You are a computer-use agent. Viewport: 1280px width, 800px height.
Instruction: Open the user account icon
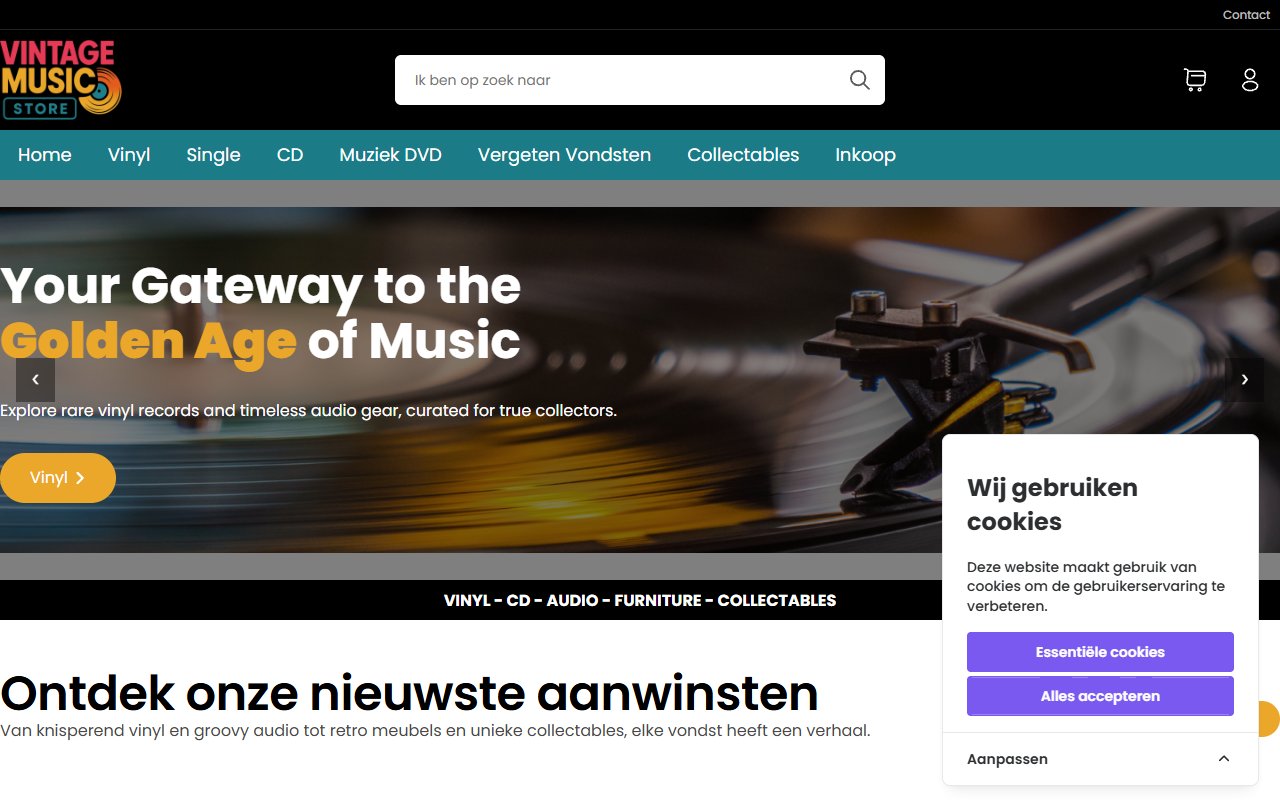(1250, 80)
